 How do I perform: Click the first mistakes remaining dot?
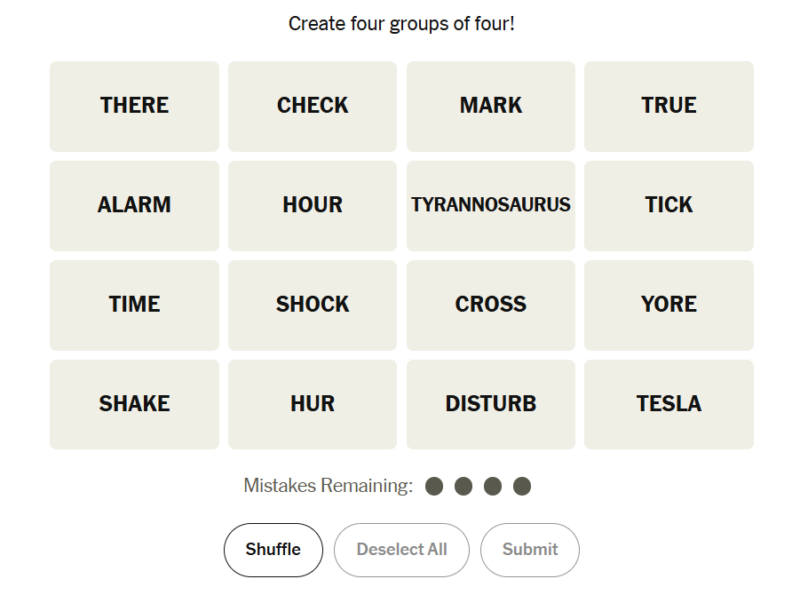point(434,487)
